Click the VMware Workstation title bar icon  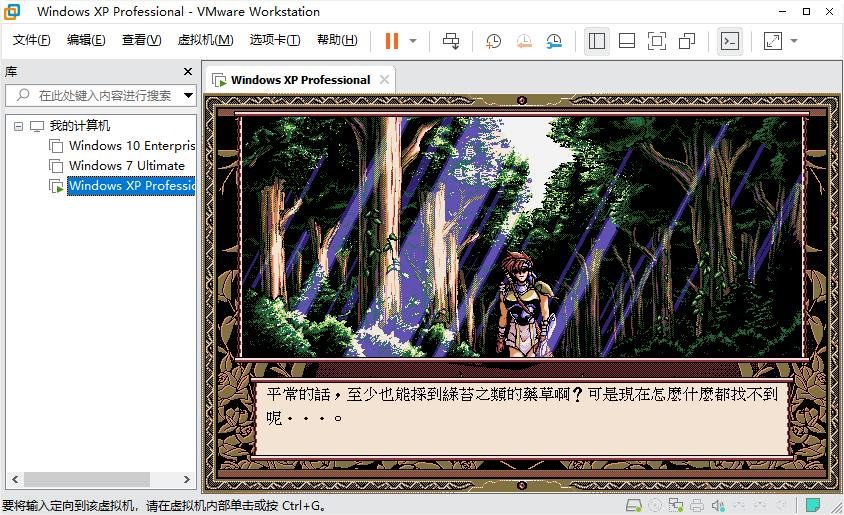click(12, 11)
